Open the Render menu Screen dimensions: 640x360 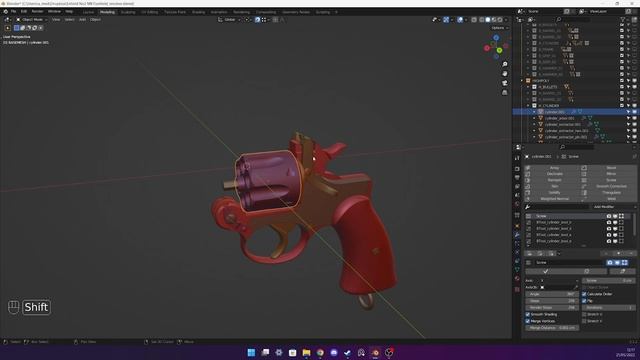click(x=37, y=11)
